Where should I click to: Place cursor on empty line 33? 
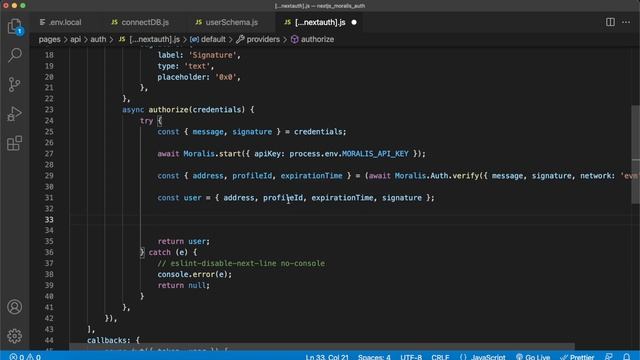click(x=351, y=220)
